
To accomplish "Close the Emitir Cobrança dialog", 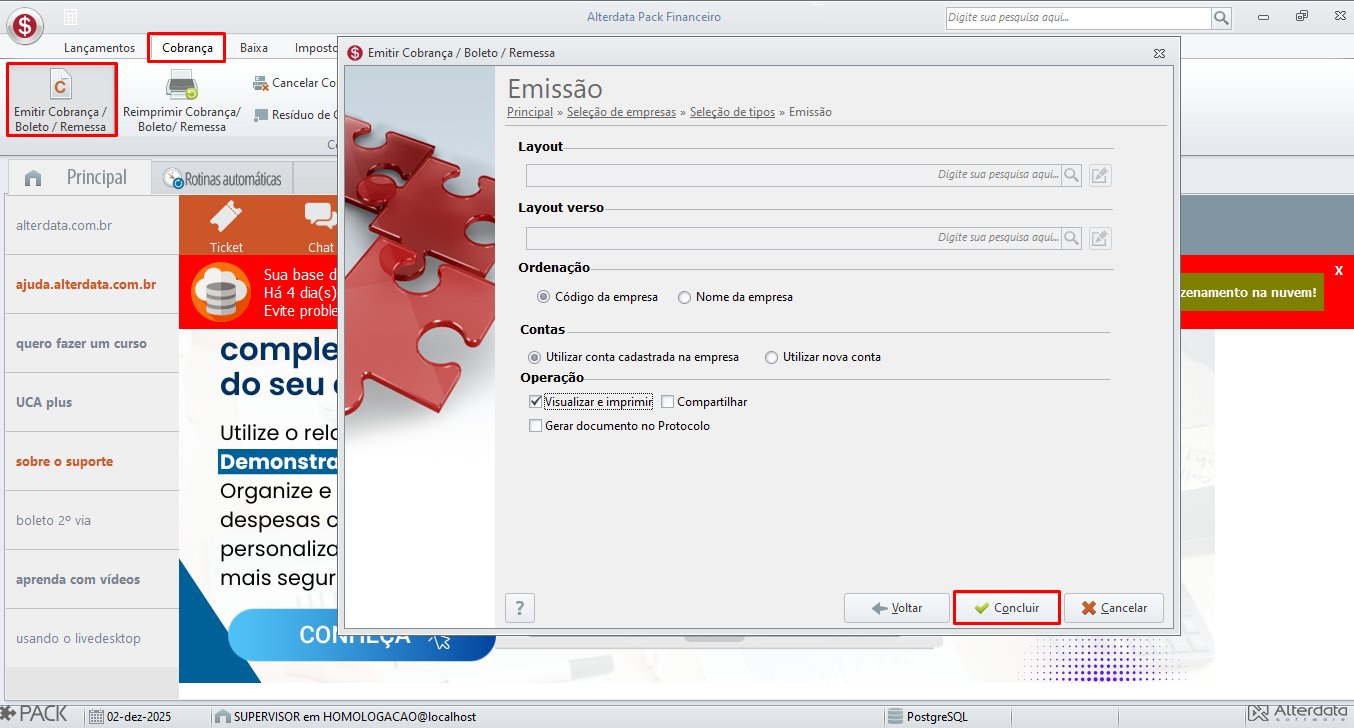I will click(1159, 53).
